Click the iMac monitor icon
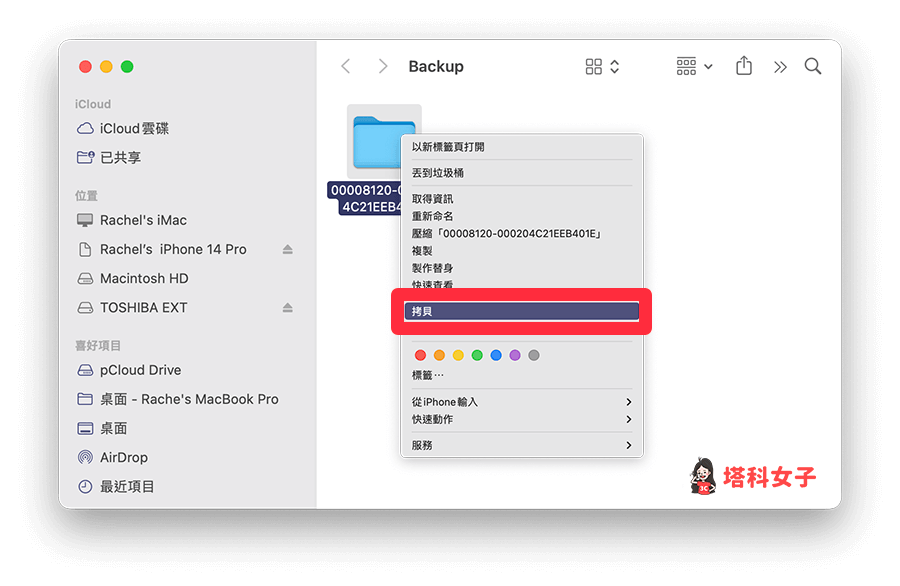900x586 pixels. click(85, 220)
